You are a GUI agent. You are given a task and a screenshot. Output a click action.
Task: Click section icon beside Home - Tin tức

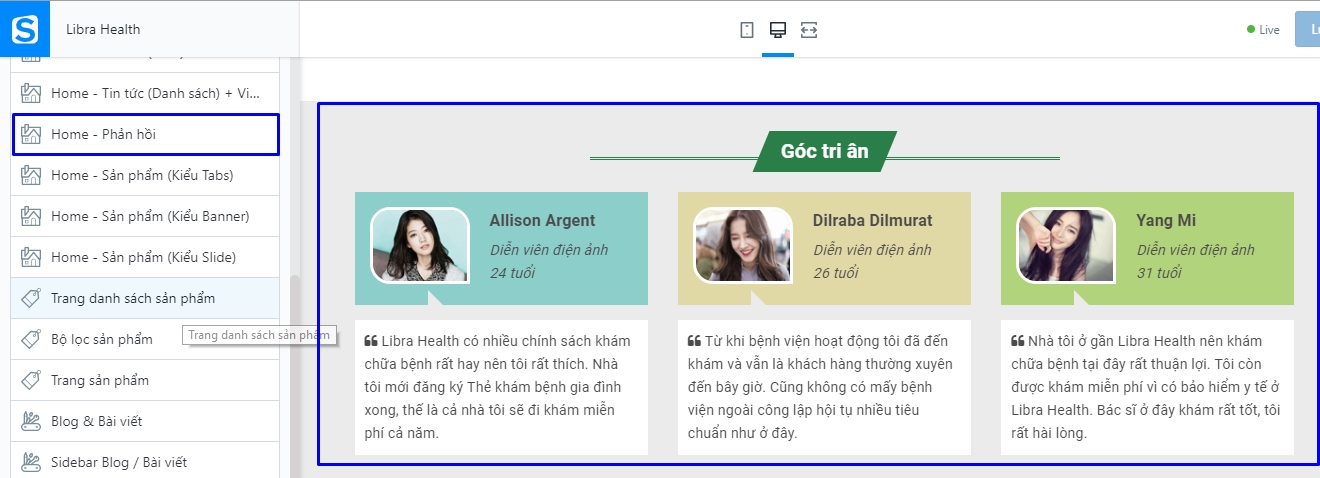coord(31,93)
